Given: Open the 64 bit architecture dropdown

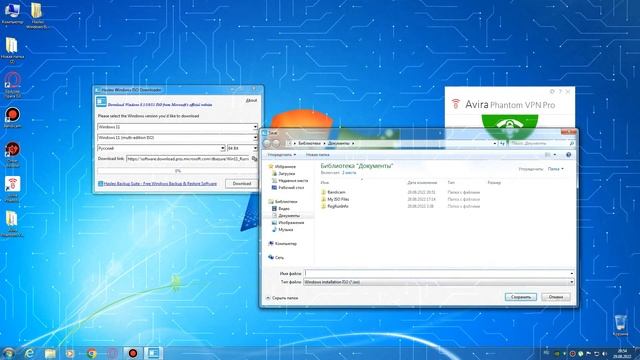Looking at the screenshot, I should click(242, 148).
